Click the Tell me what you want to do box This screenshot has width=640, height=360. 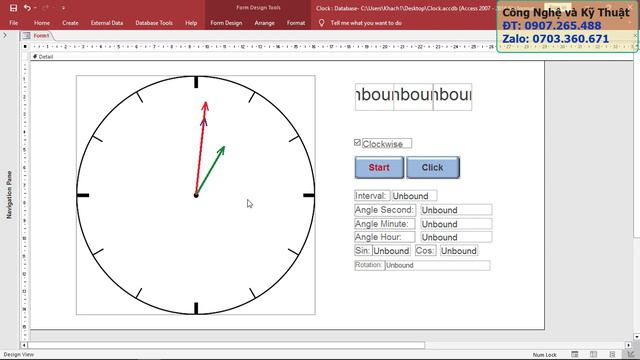click(366, 23)
